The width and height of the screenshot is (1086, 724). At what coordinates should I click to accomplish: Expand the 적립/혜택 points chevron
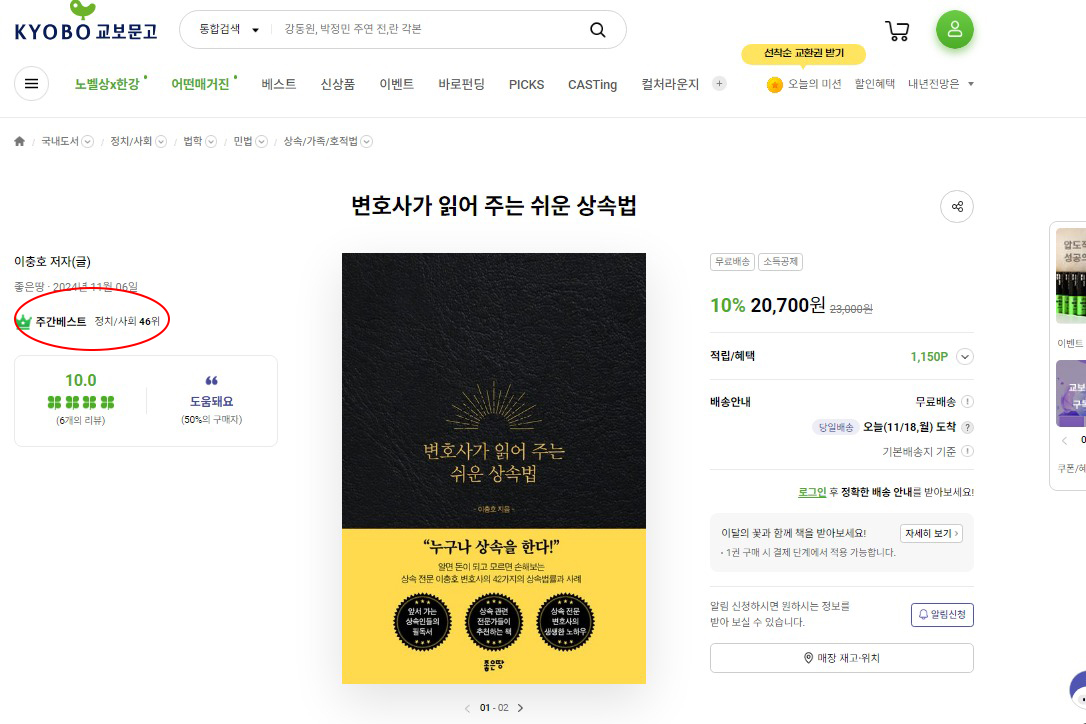pos(965,357)
